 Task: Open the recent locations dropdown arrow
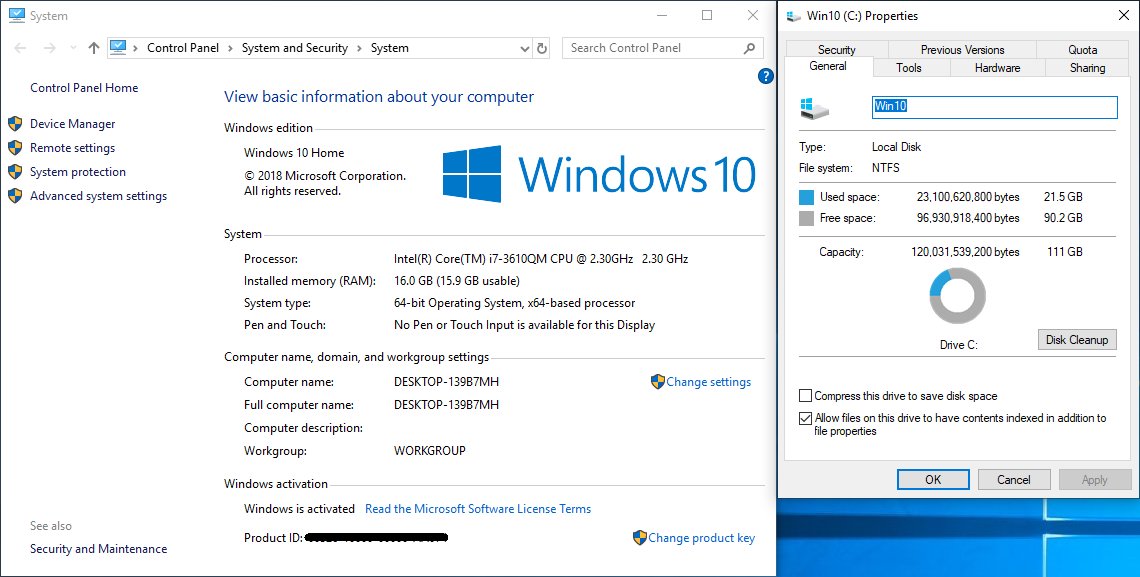73,48
